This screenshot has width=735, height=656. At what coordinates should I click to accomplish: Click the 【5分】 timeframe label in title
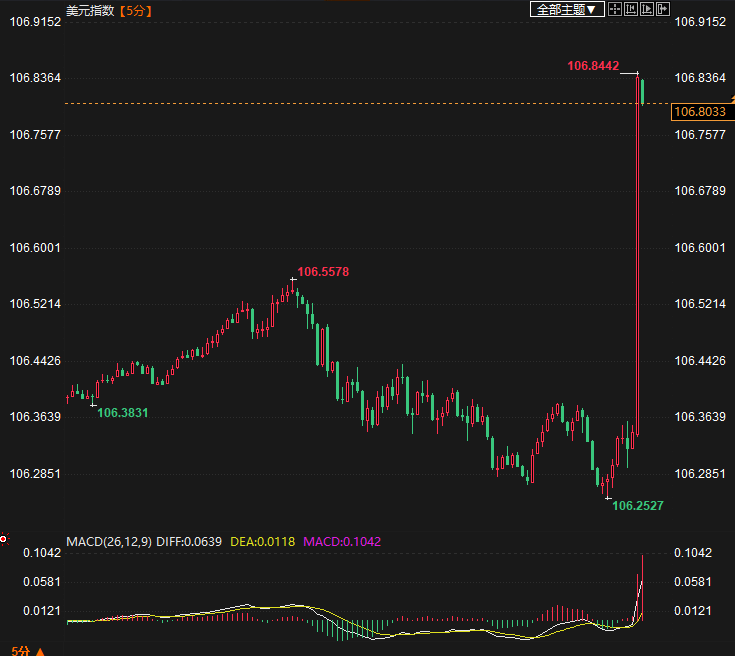(x=139, y=9)
